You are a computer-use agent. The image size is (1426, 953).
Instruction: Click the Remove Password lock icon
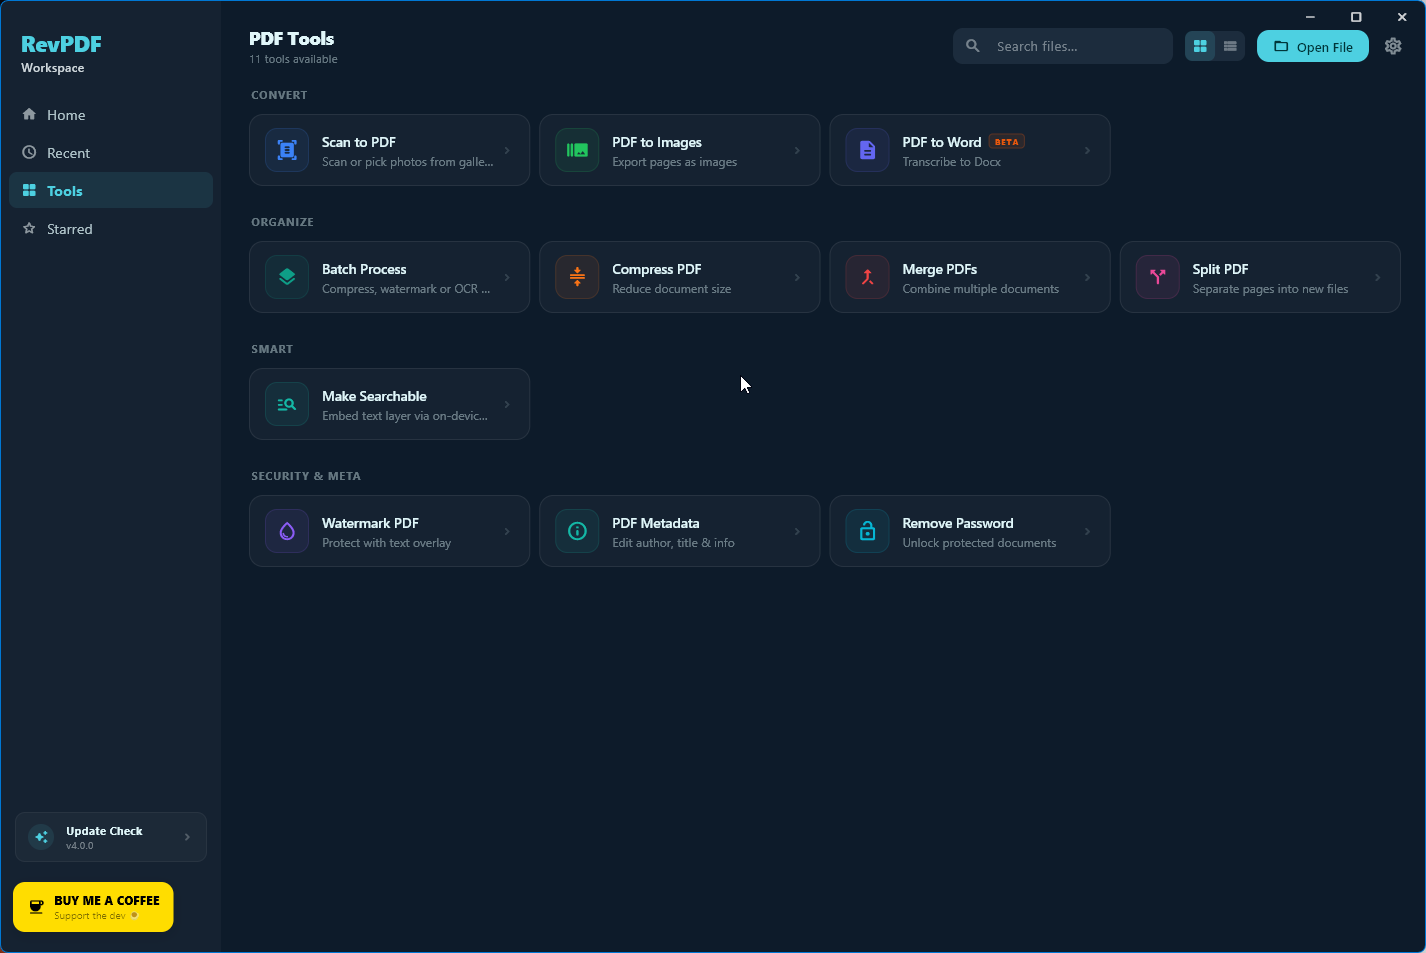pos(867,531)
